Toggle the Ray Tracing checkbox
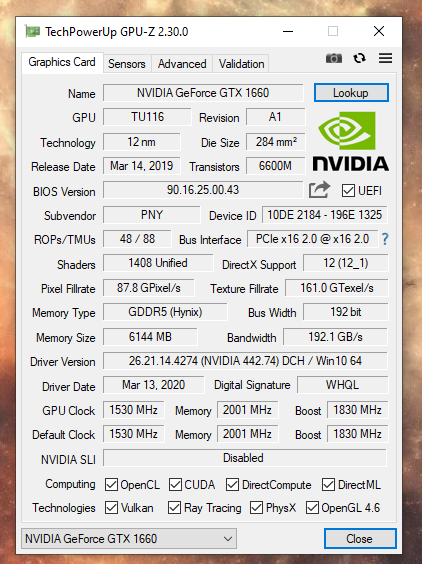 pos(174,508)
